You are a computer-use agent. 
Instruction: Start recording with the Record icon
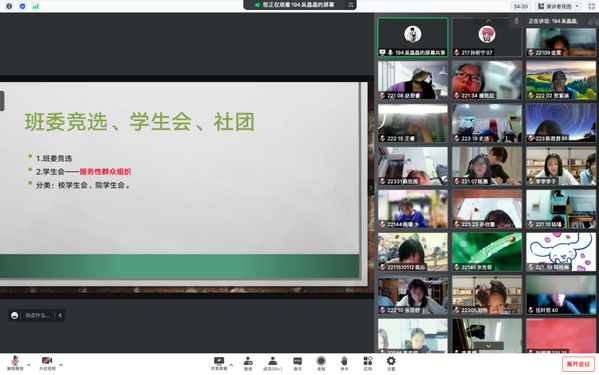(x=321, y=364)
